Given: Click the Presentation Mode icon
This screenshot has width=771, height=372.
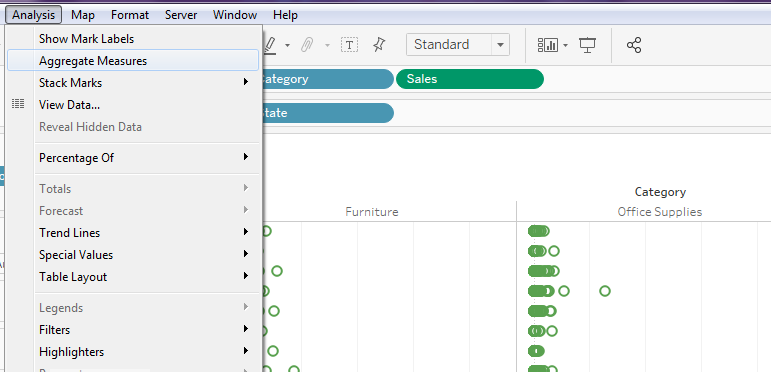Looking at the screenshot, I should (588, 45).
